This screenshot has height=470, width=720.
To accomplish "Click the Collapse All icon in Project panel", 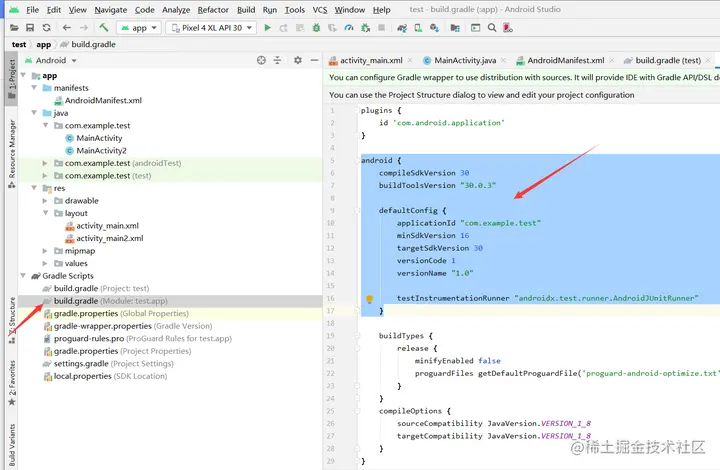I will coord(277,60).
